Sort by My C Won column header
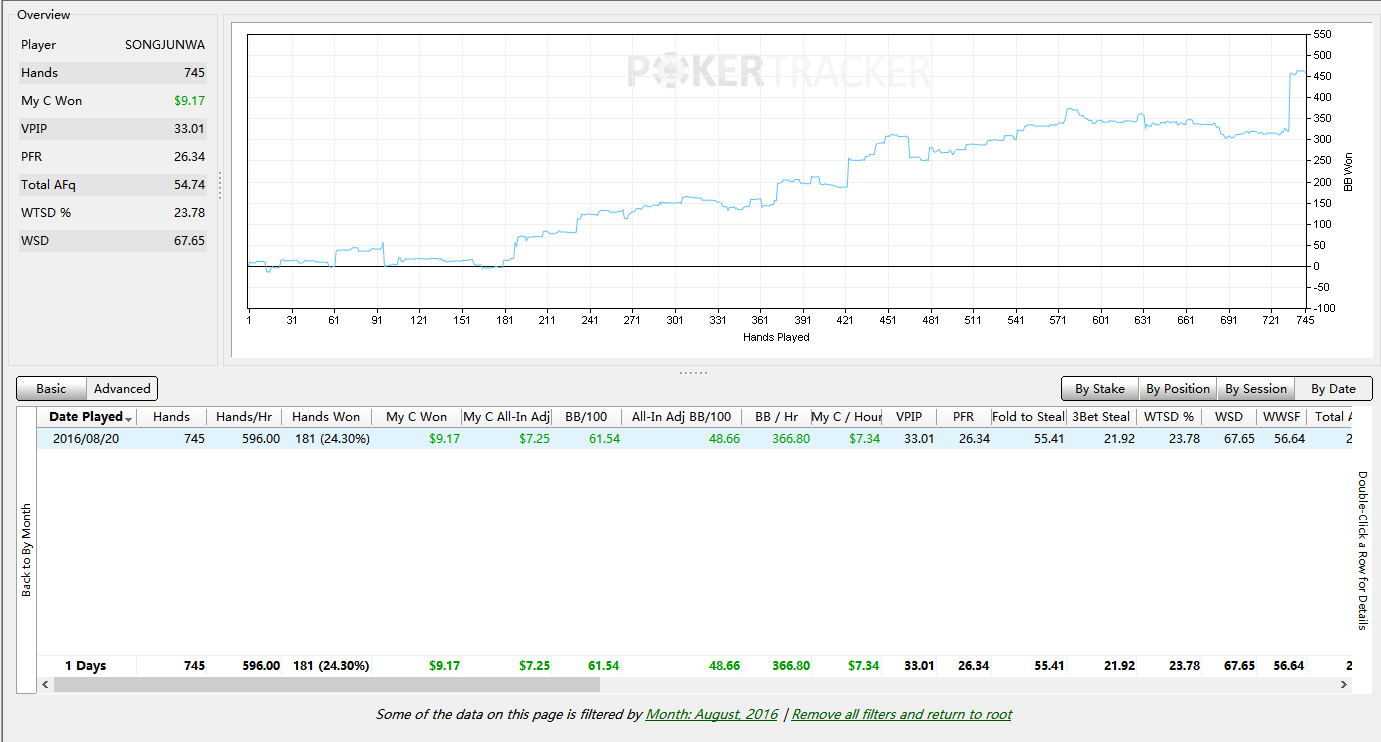 (416, 417)
